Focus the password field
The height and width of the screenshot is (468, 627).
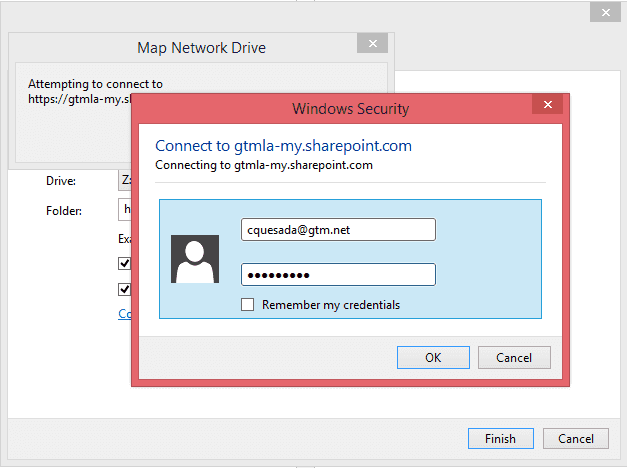click(338, 274)
